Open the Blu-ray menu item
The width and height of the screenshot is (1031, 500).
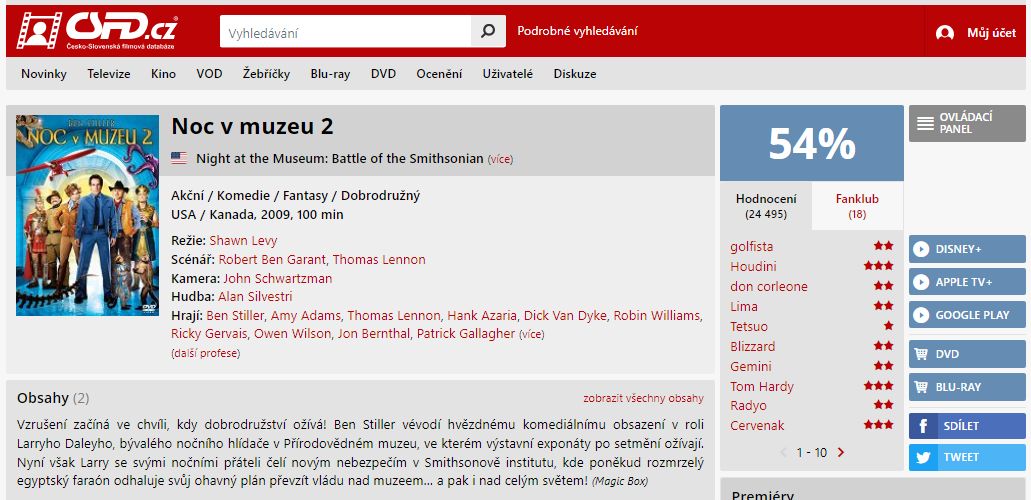[330, 74]
